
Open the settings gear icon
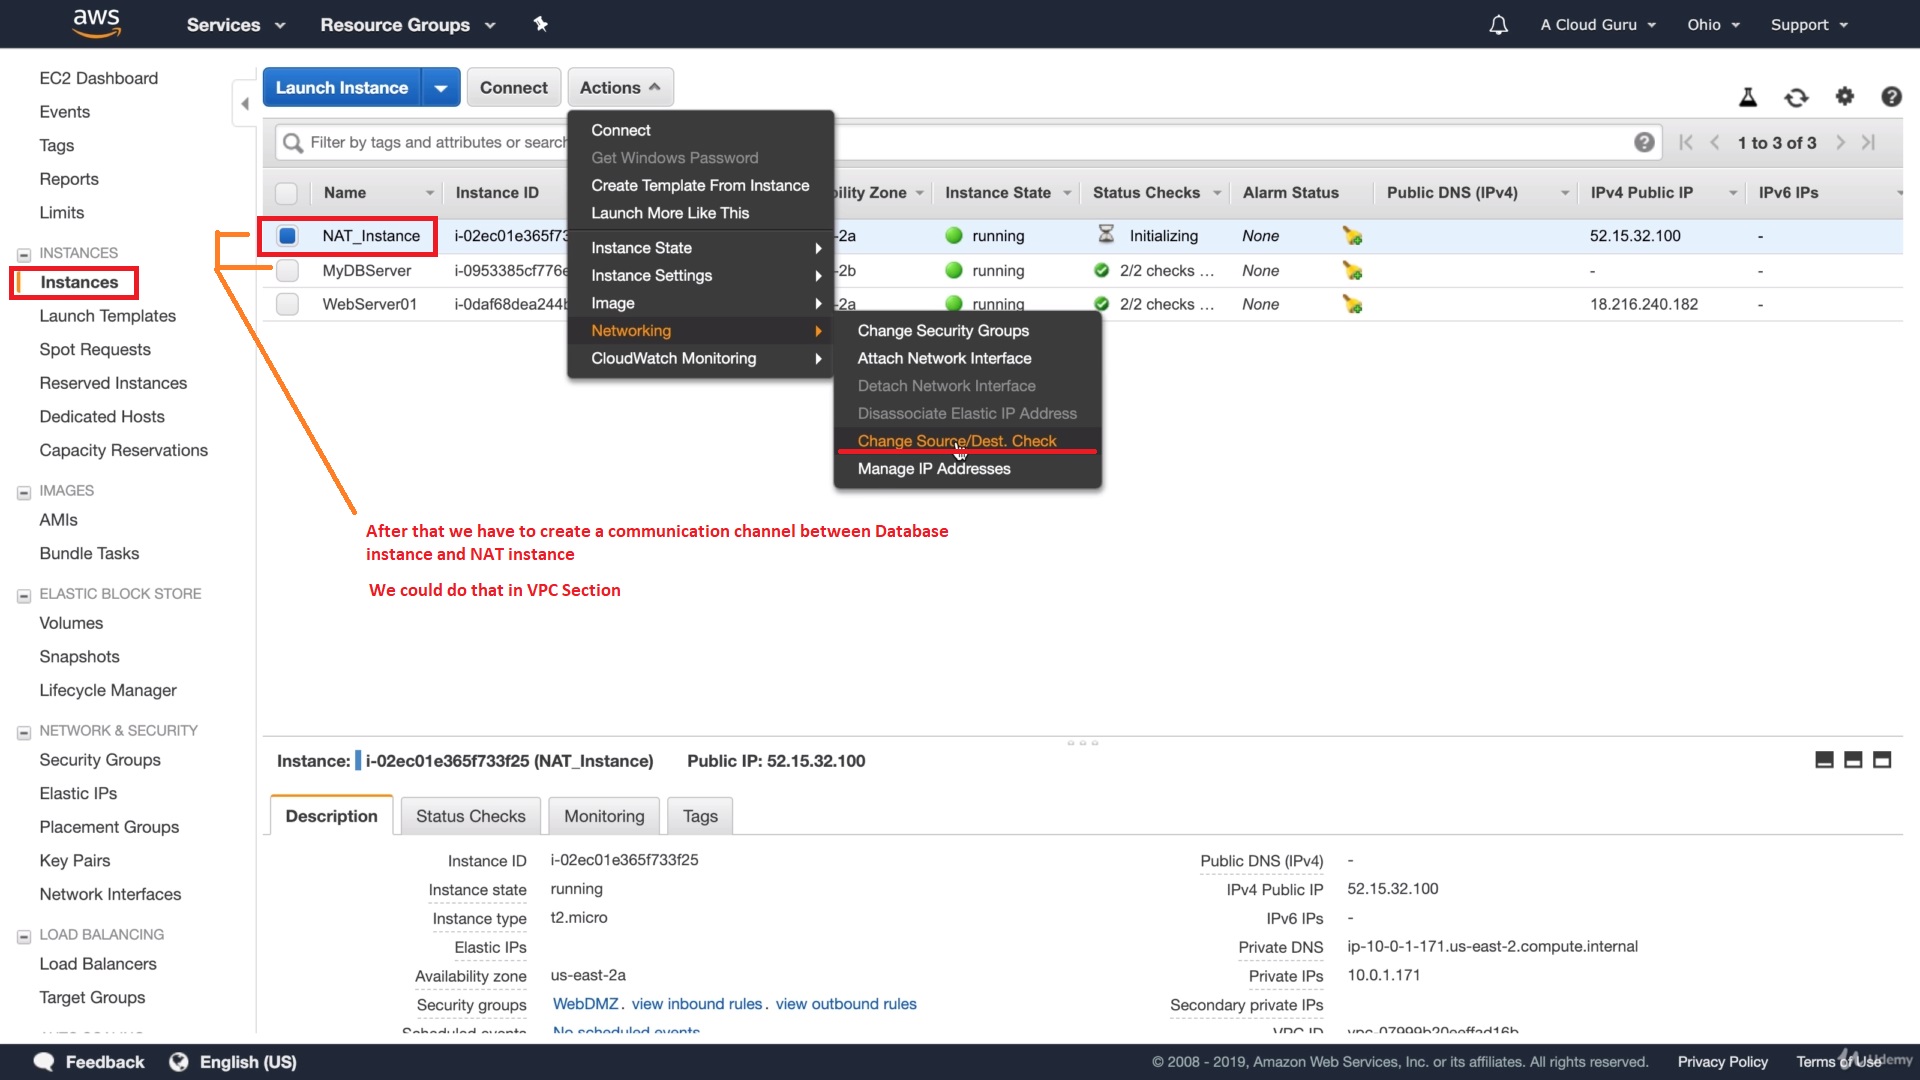click(x=1845, y=96)
